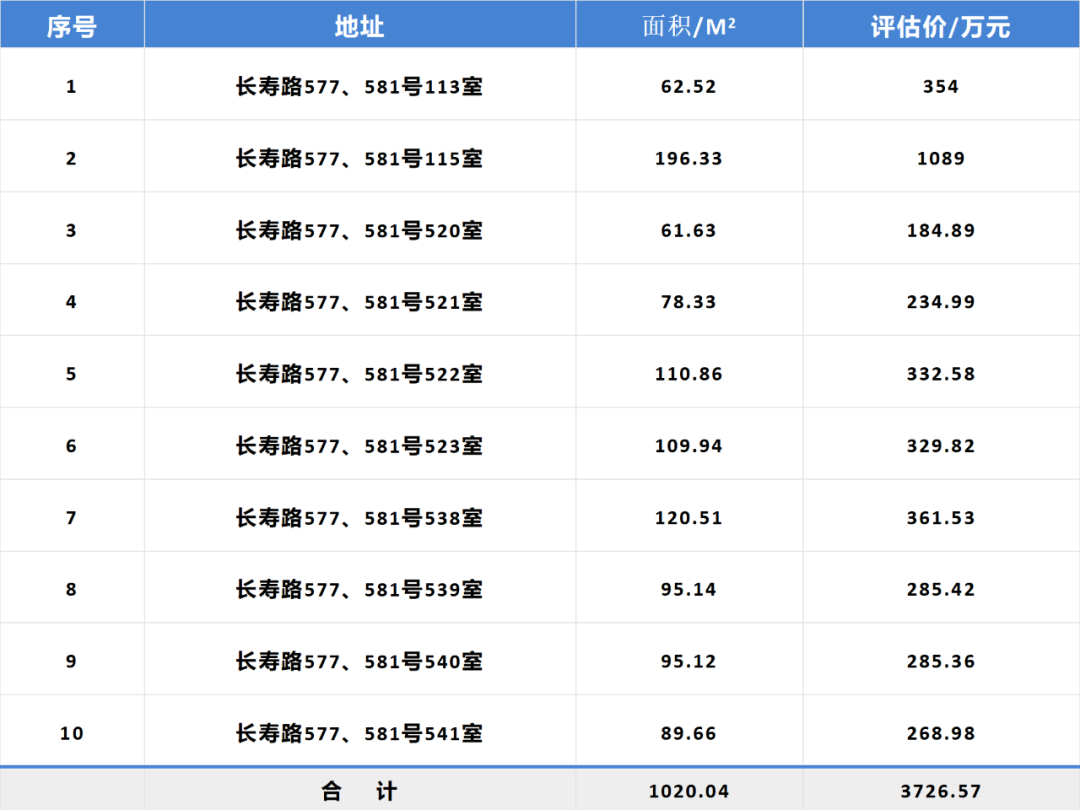Click area value 95.14
The image size is (1080, 810).
click(689, 590)
